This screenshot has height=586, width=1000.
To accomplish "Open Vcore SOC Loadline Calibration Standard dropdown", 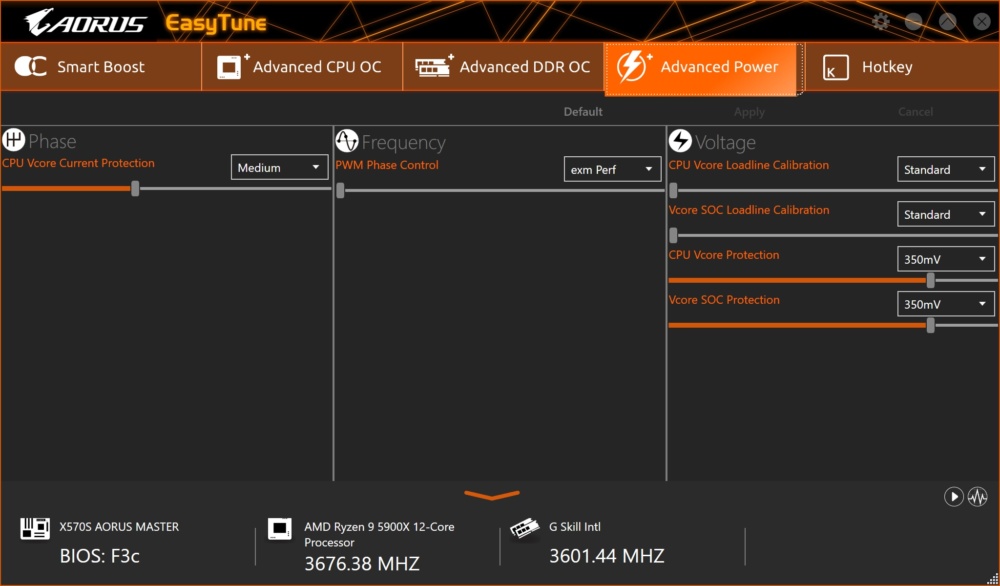I will tap(945, 214).
